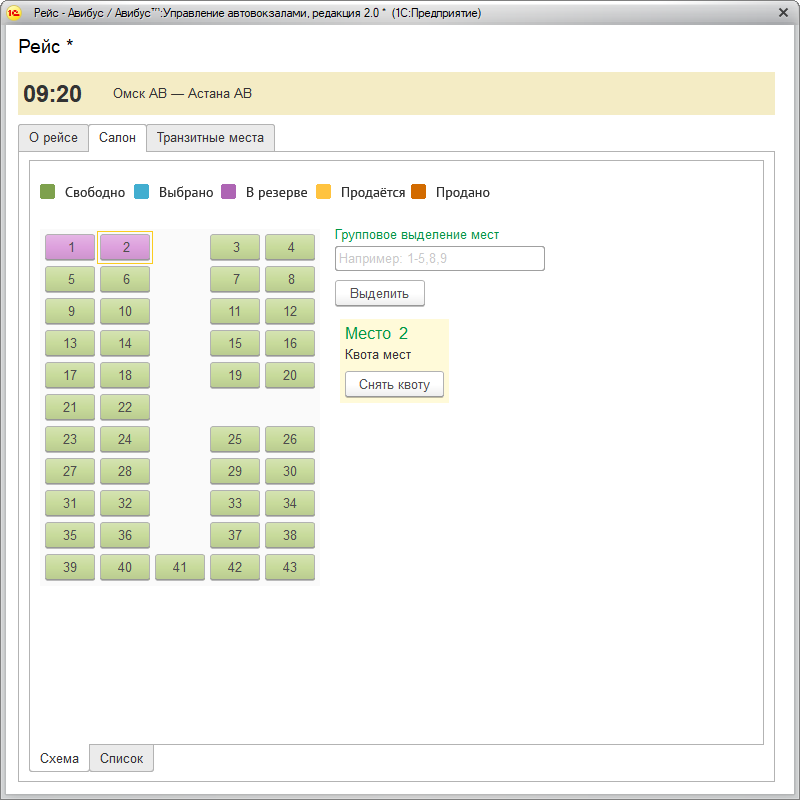Click the blue Выбрано legend swatch
Screen dimensions: 800x800
pyautogui.click(x=141, y=192)
